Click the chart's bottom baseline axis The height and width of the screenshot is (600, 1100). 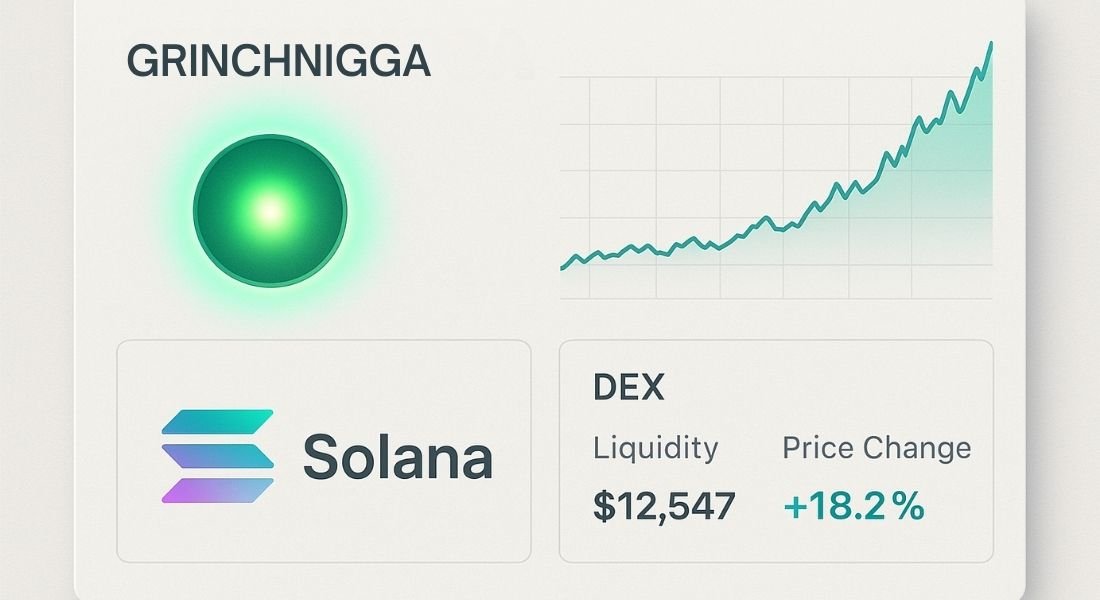[x=776, y=298]
